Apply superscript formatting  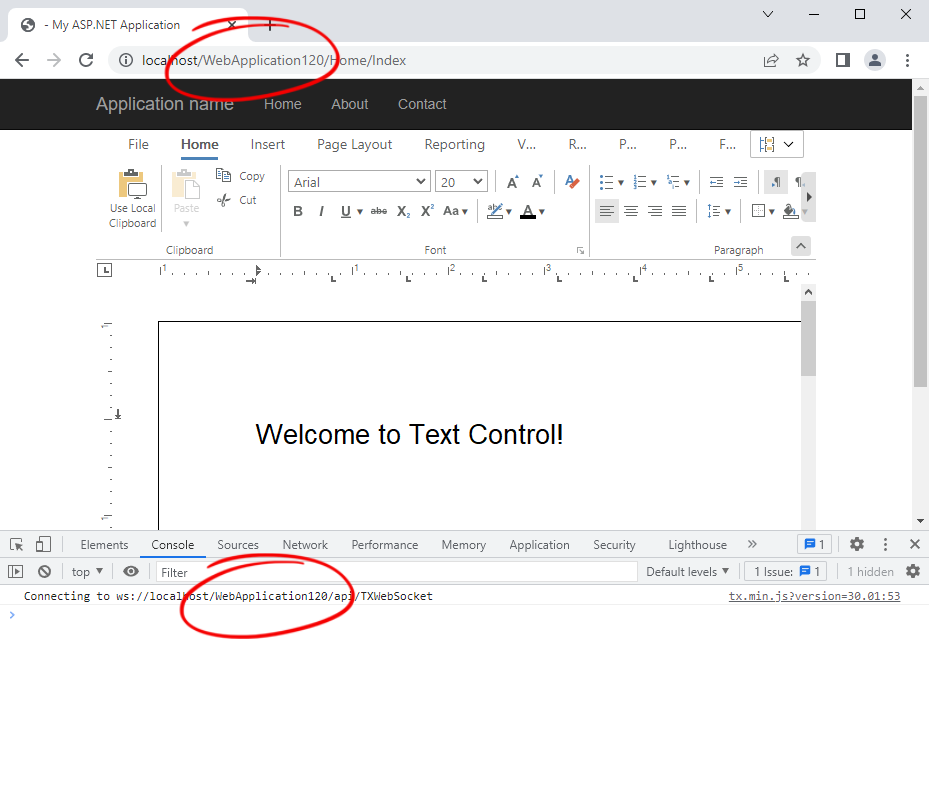pyautogui.click(x=427, y=212)
